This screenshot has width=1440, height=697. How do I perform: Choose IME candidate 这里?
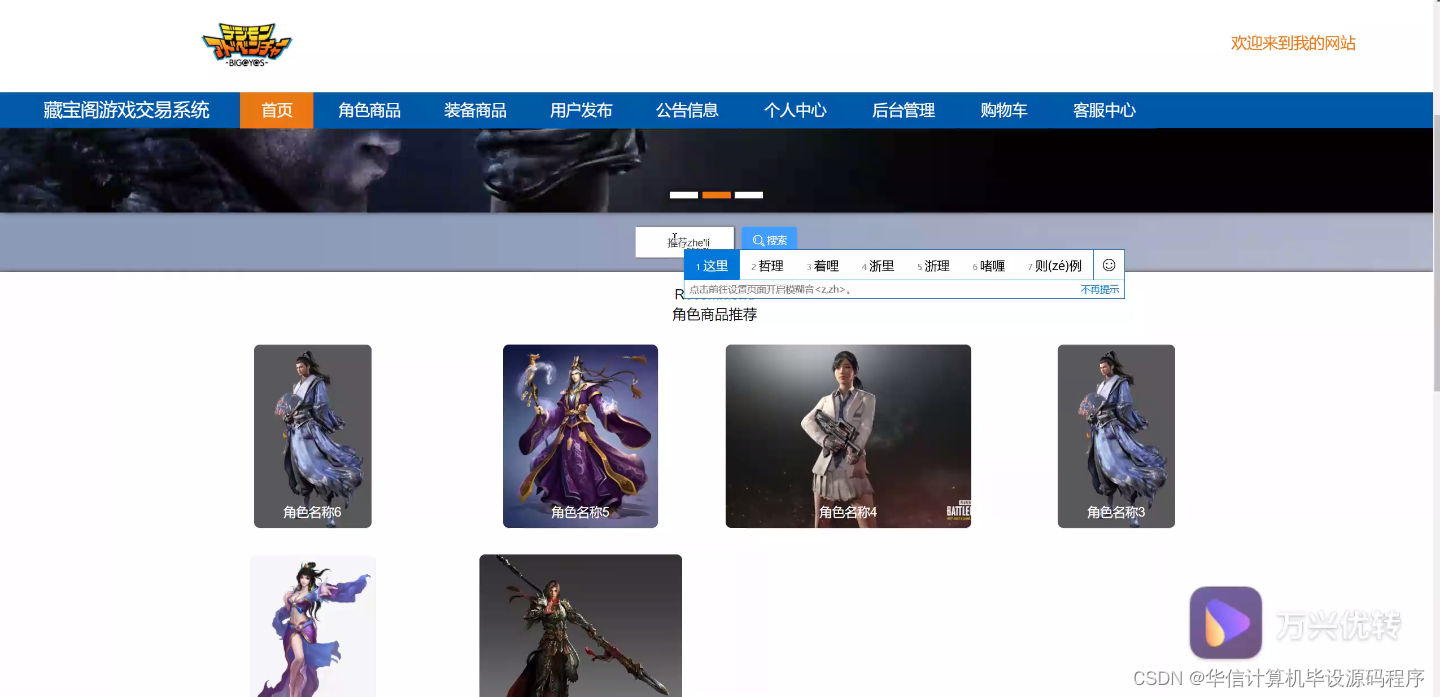pyautogui.click(x=712, y=265)
